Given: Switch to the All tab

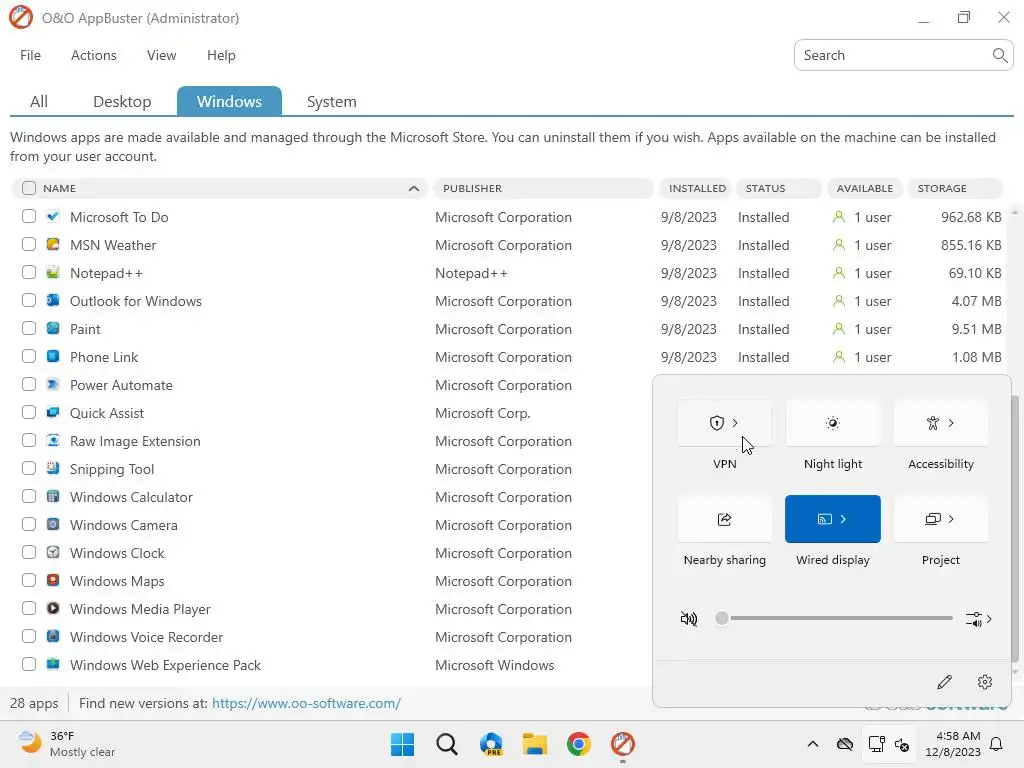Looking at the screenshot, I should [x=39, y=101].
